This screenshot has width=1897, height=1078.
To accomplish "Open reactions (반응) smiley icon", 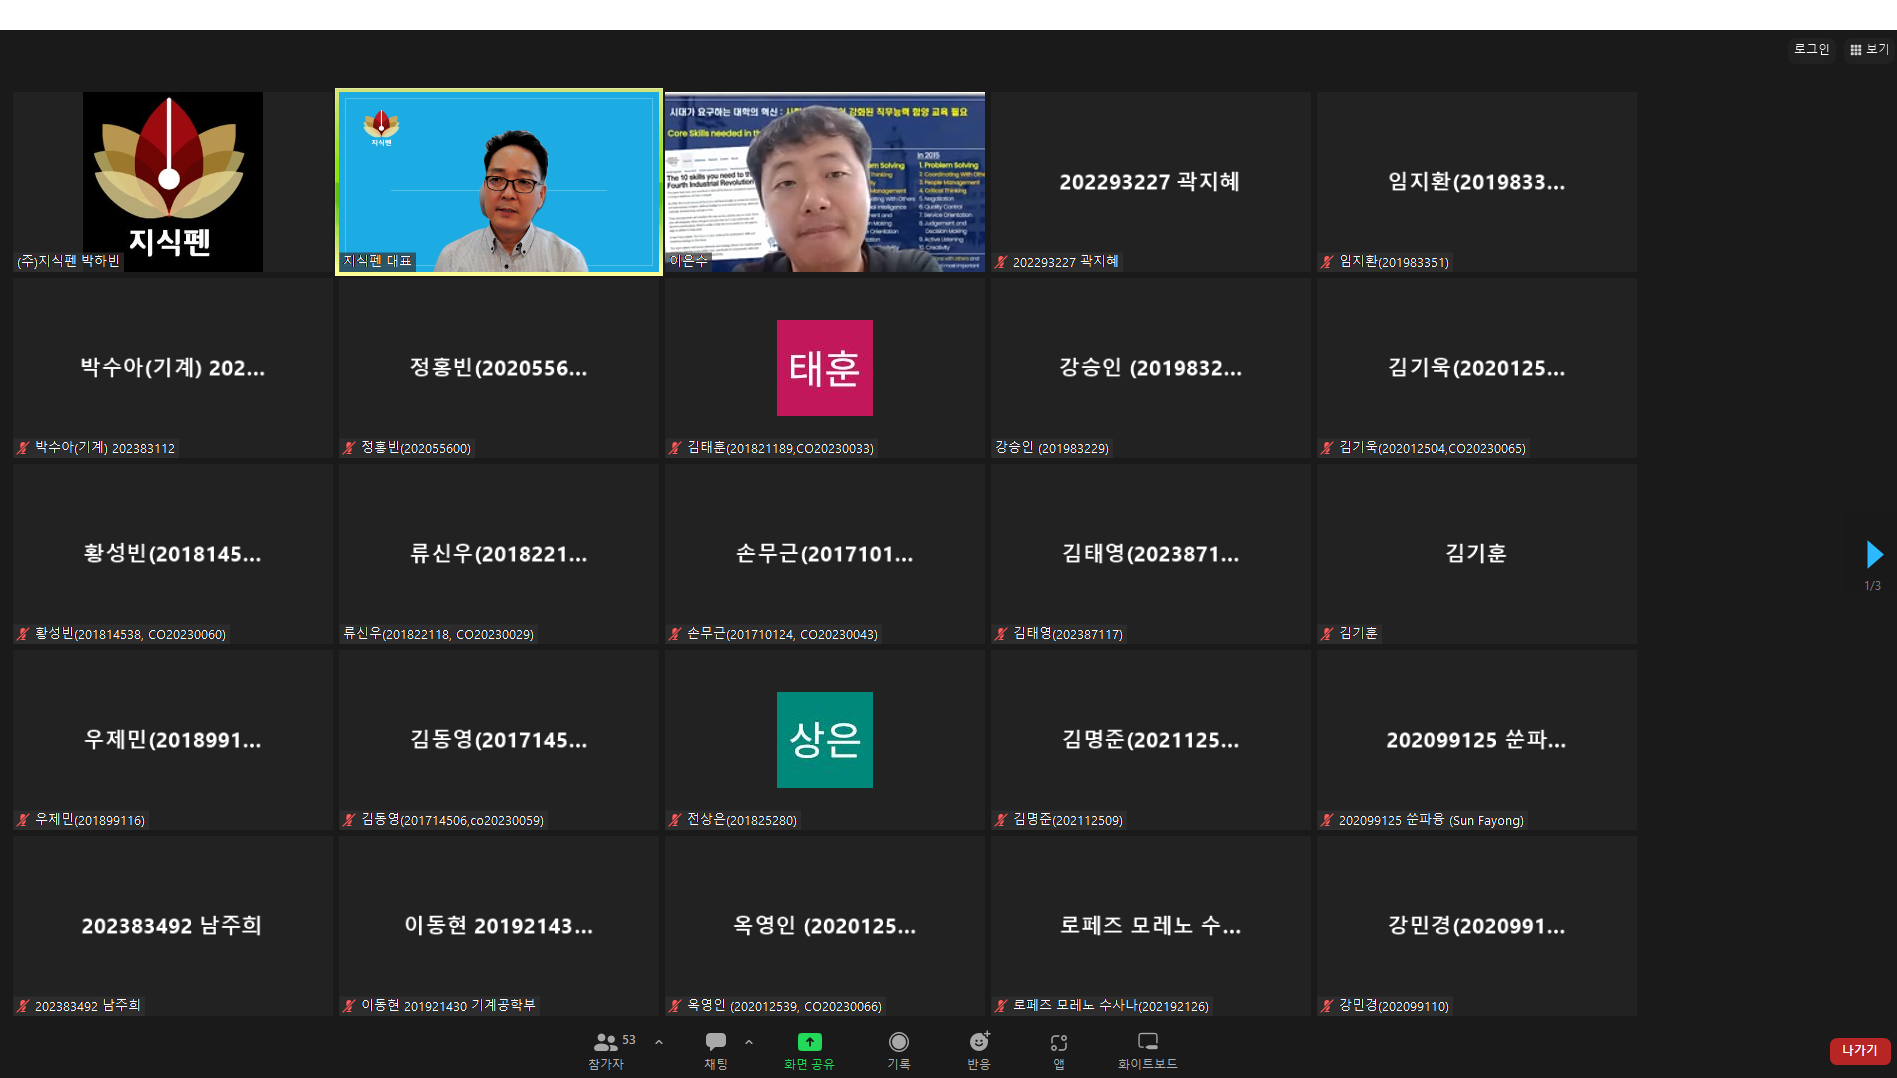I will 979,1042.
